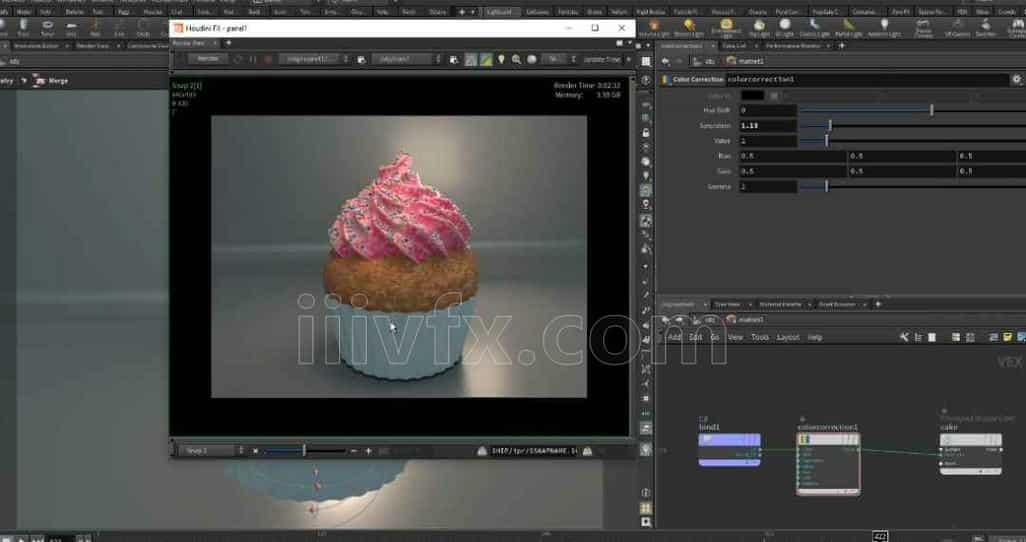Select the Distant Light shelf tool
This screenshot has width=1026, height=542.
tap(689, 27)
